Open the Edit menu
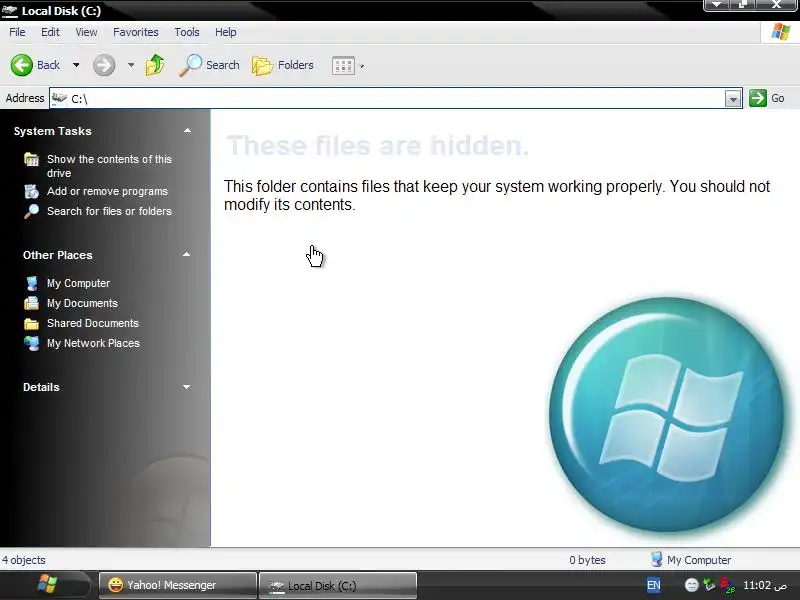This screenshot has height=600, width=800. pos(50,32)
